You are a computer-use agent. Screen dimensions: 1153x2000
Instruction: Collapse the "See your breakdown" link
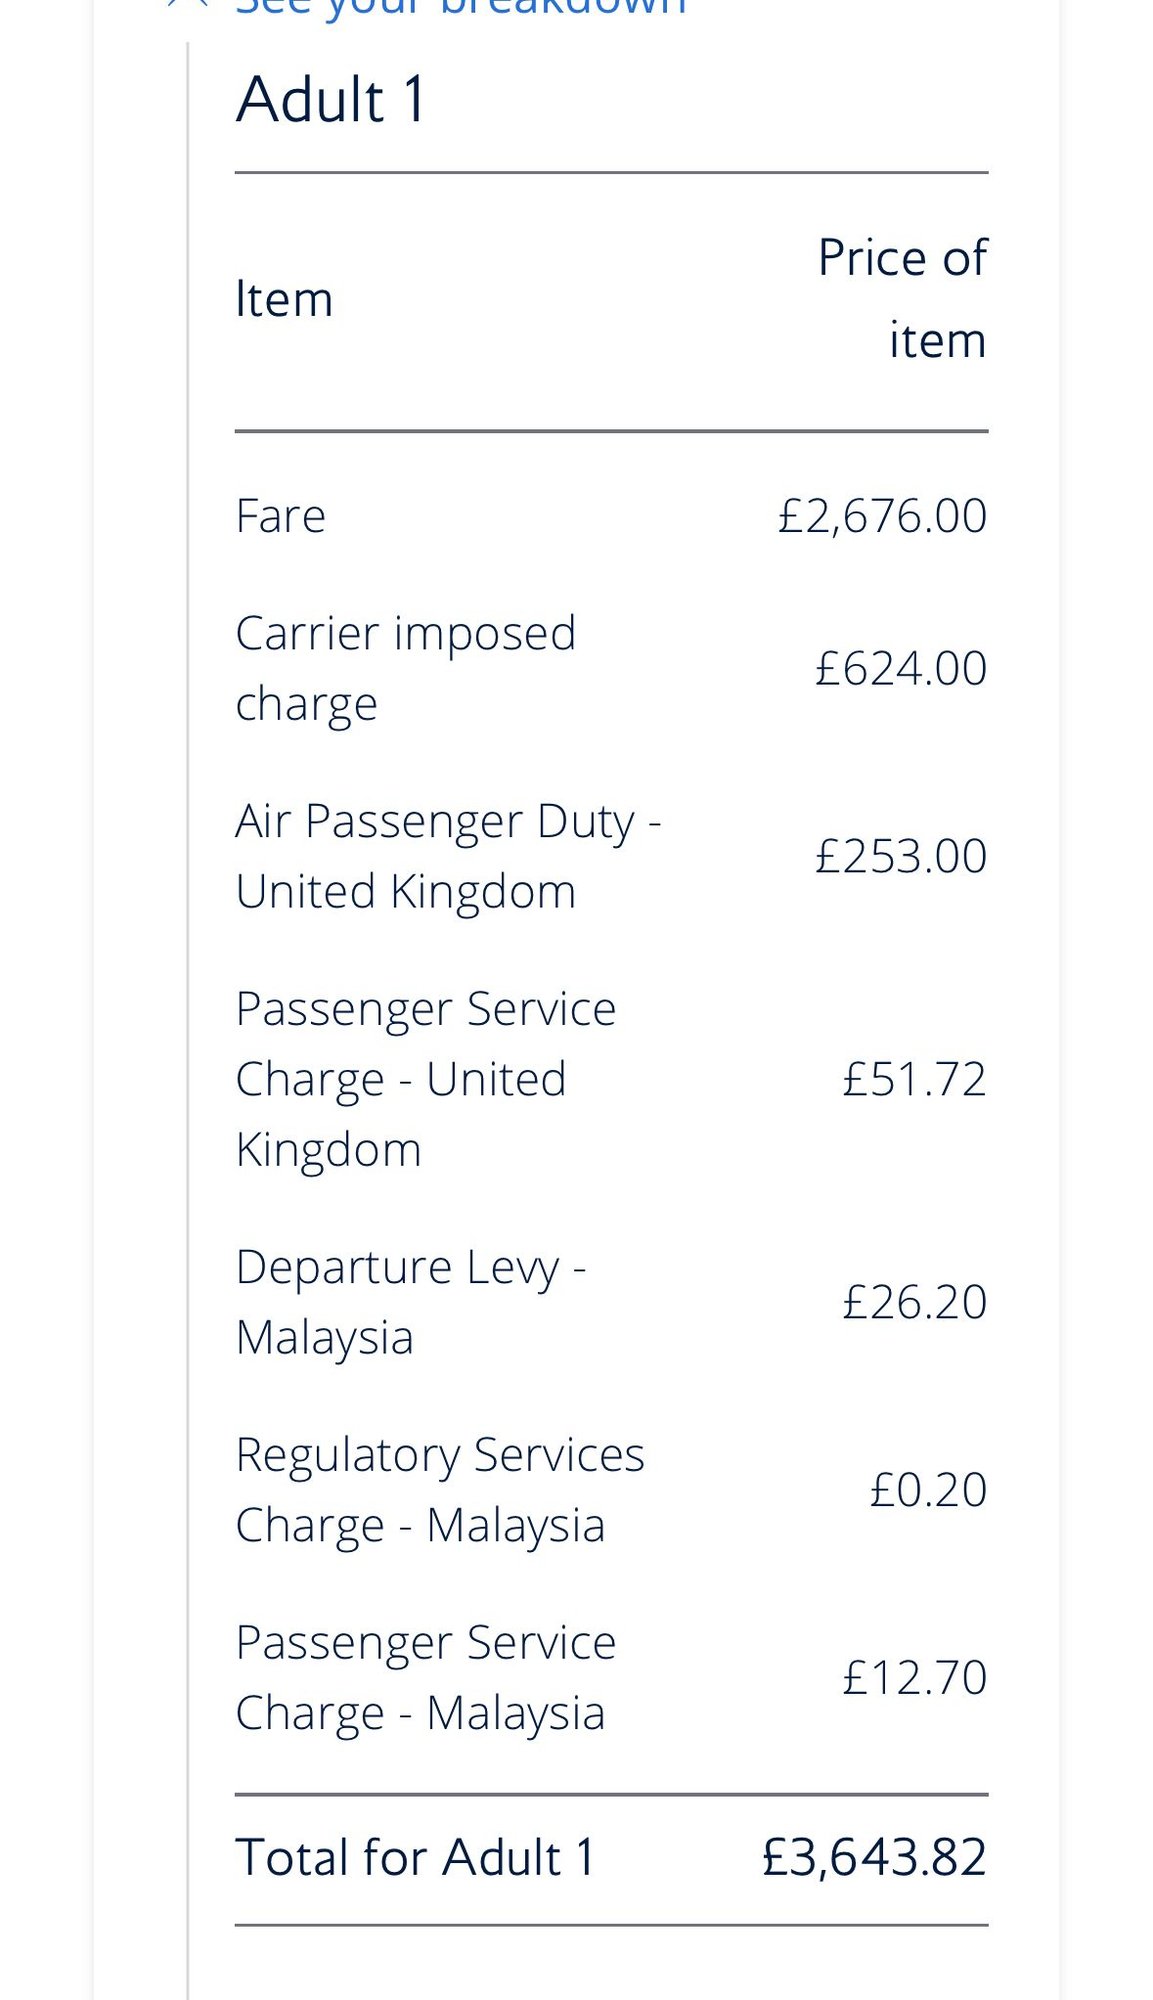pos(460,6)
